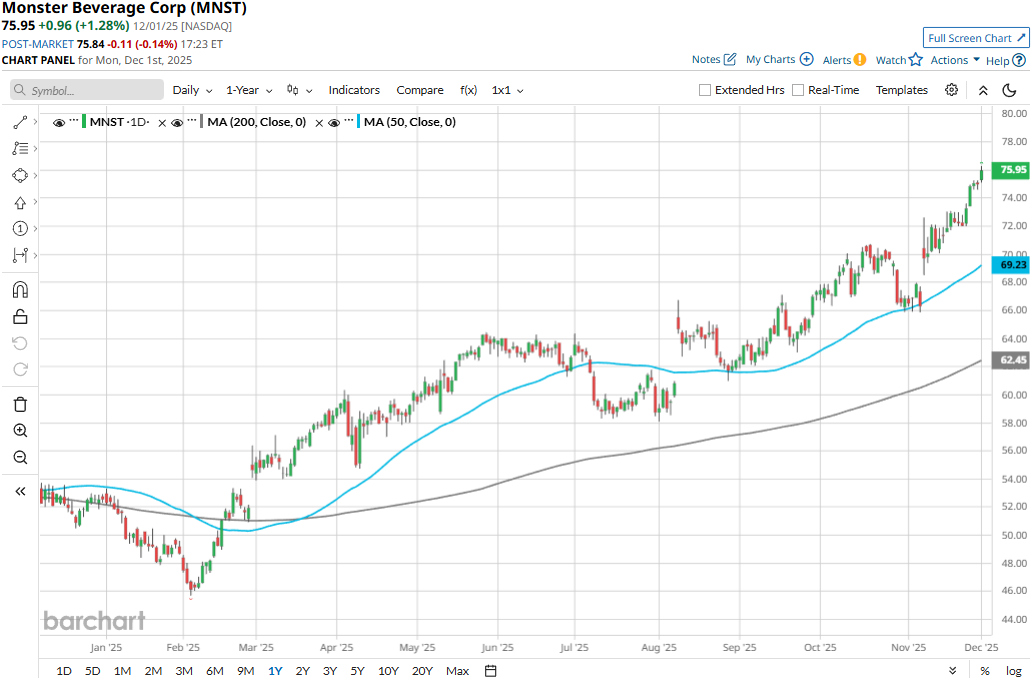Open the Templates link
This screenshot has height=678, width=1032.
pyautogui.click(x=901, y=90)
